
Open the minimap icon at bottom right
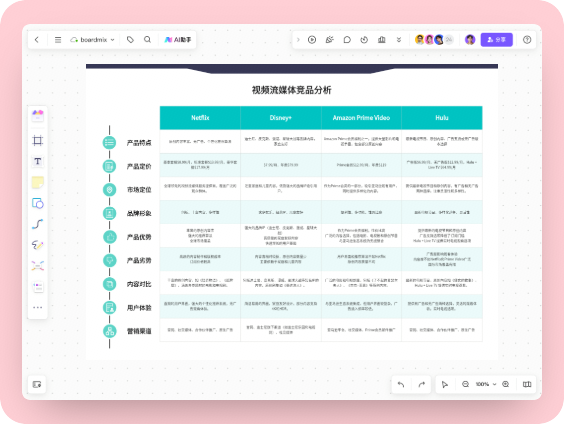click(527, 384)
